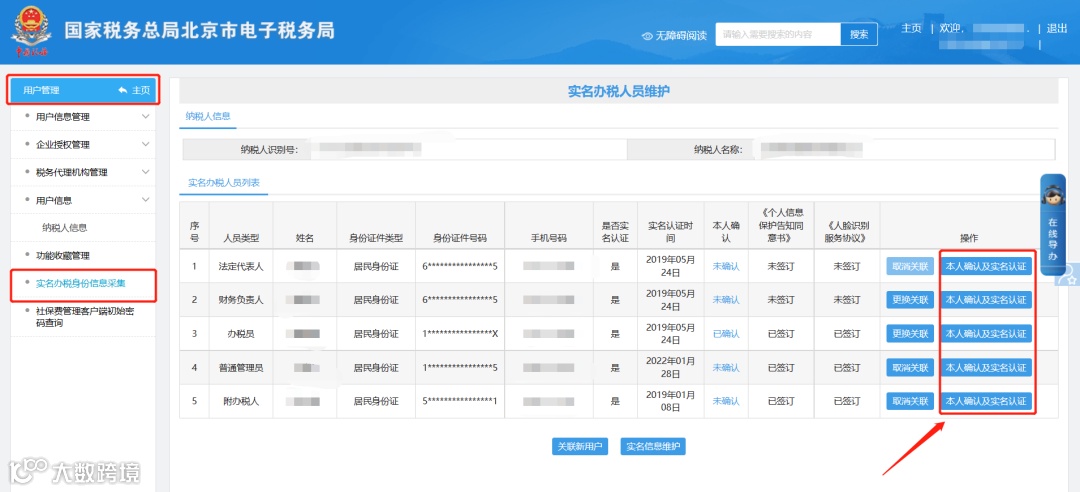Viewport: 1080px width, 492px height.
Task: Click the tax bureau emblem logo
Action: (30, 31)
